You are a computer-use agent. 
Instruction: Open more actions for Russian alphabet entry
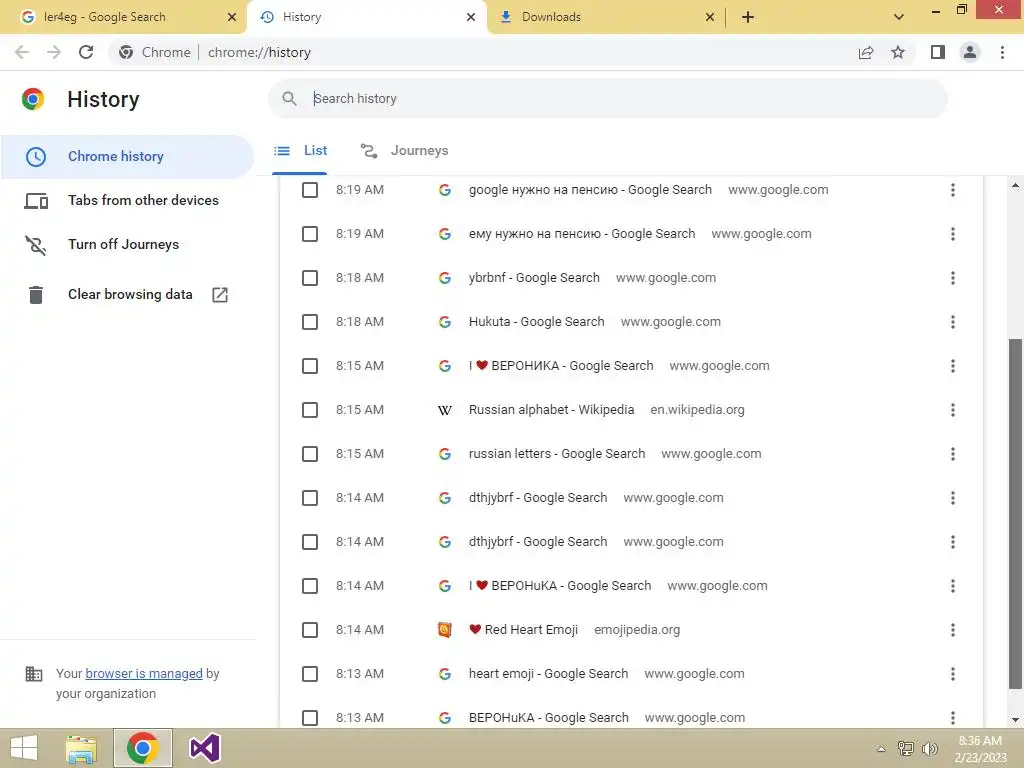pyautogui.click(x=953, y=410)
